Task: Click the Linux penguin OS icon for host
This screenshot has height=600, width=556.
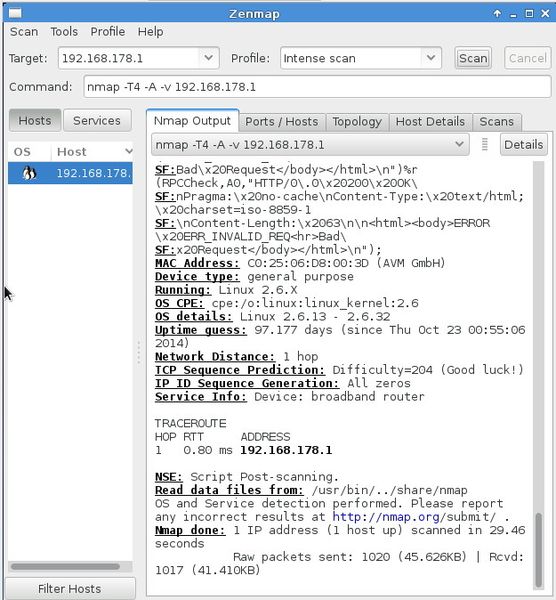Action: [x=29, y=173]
